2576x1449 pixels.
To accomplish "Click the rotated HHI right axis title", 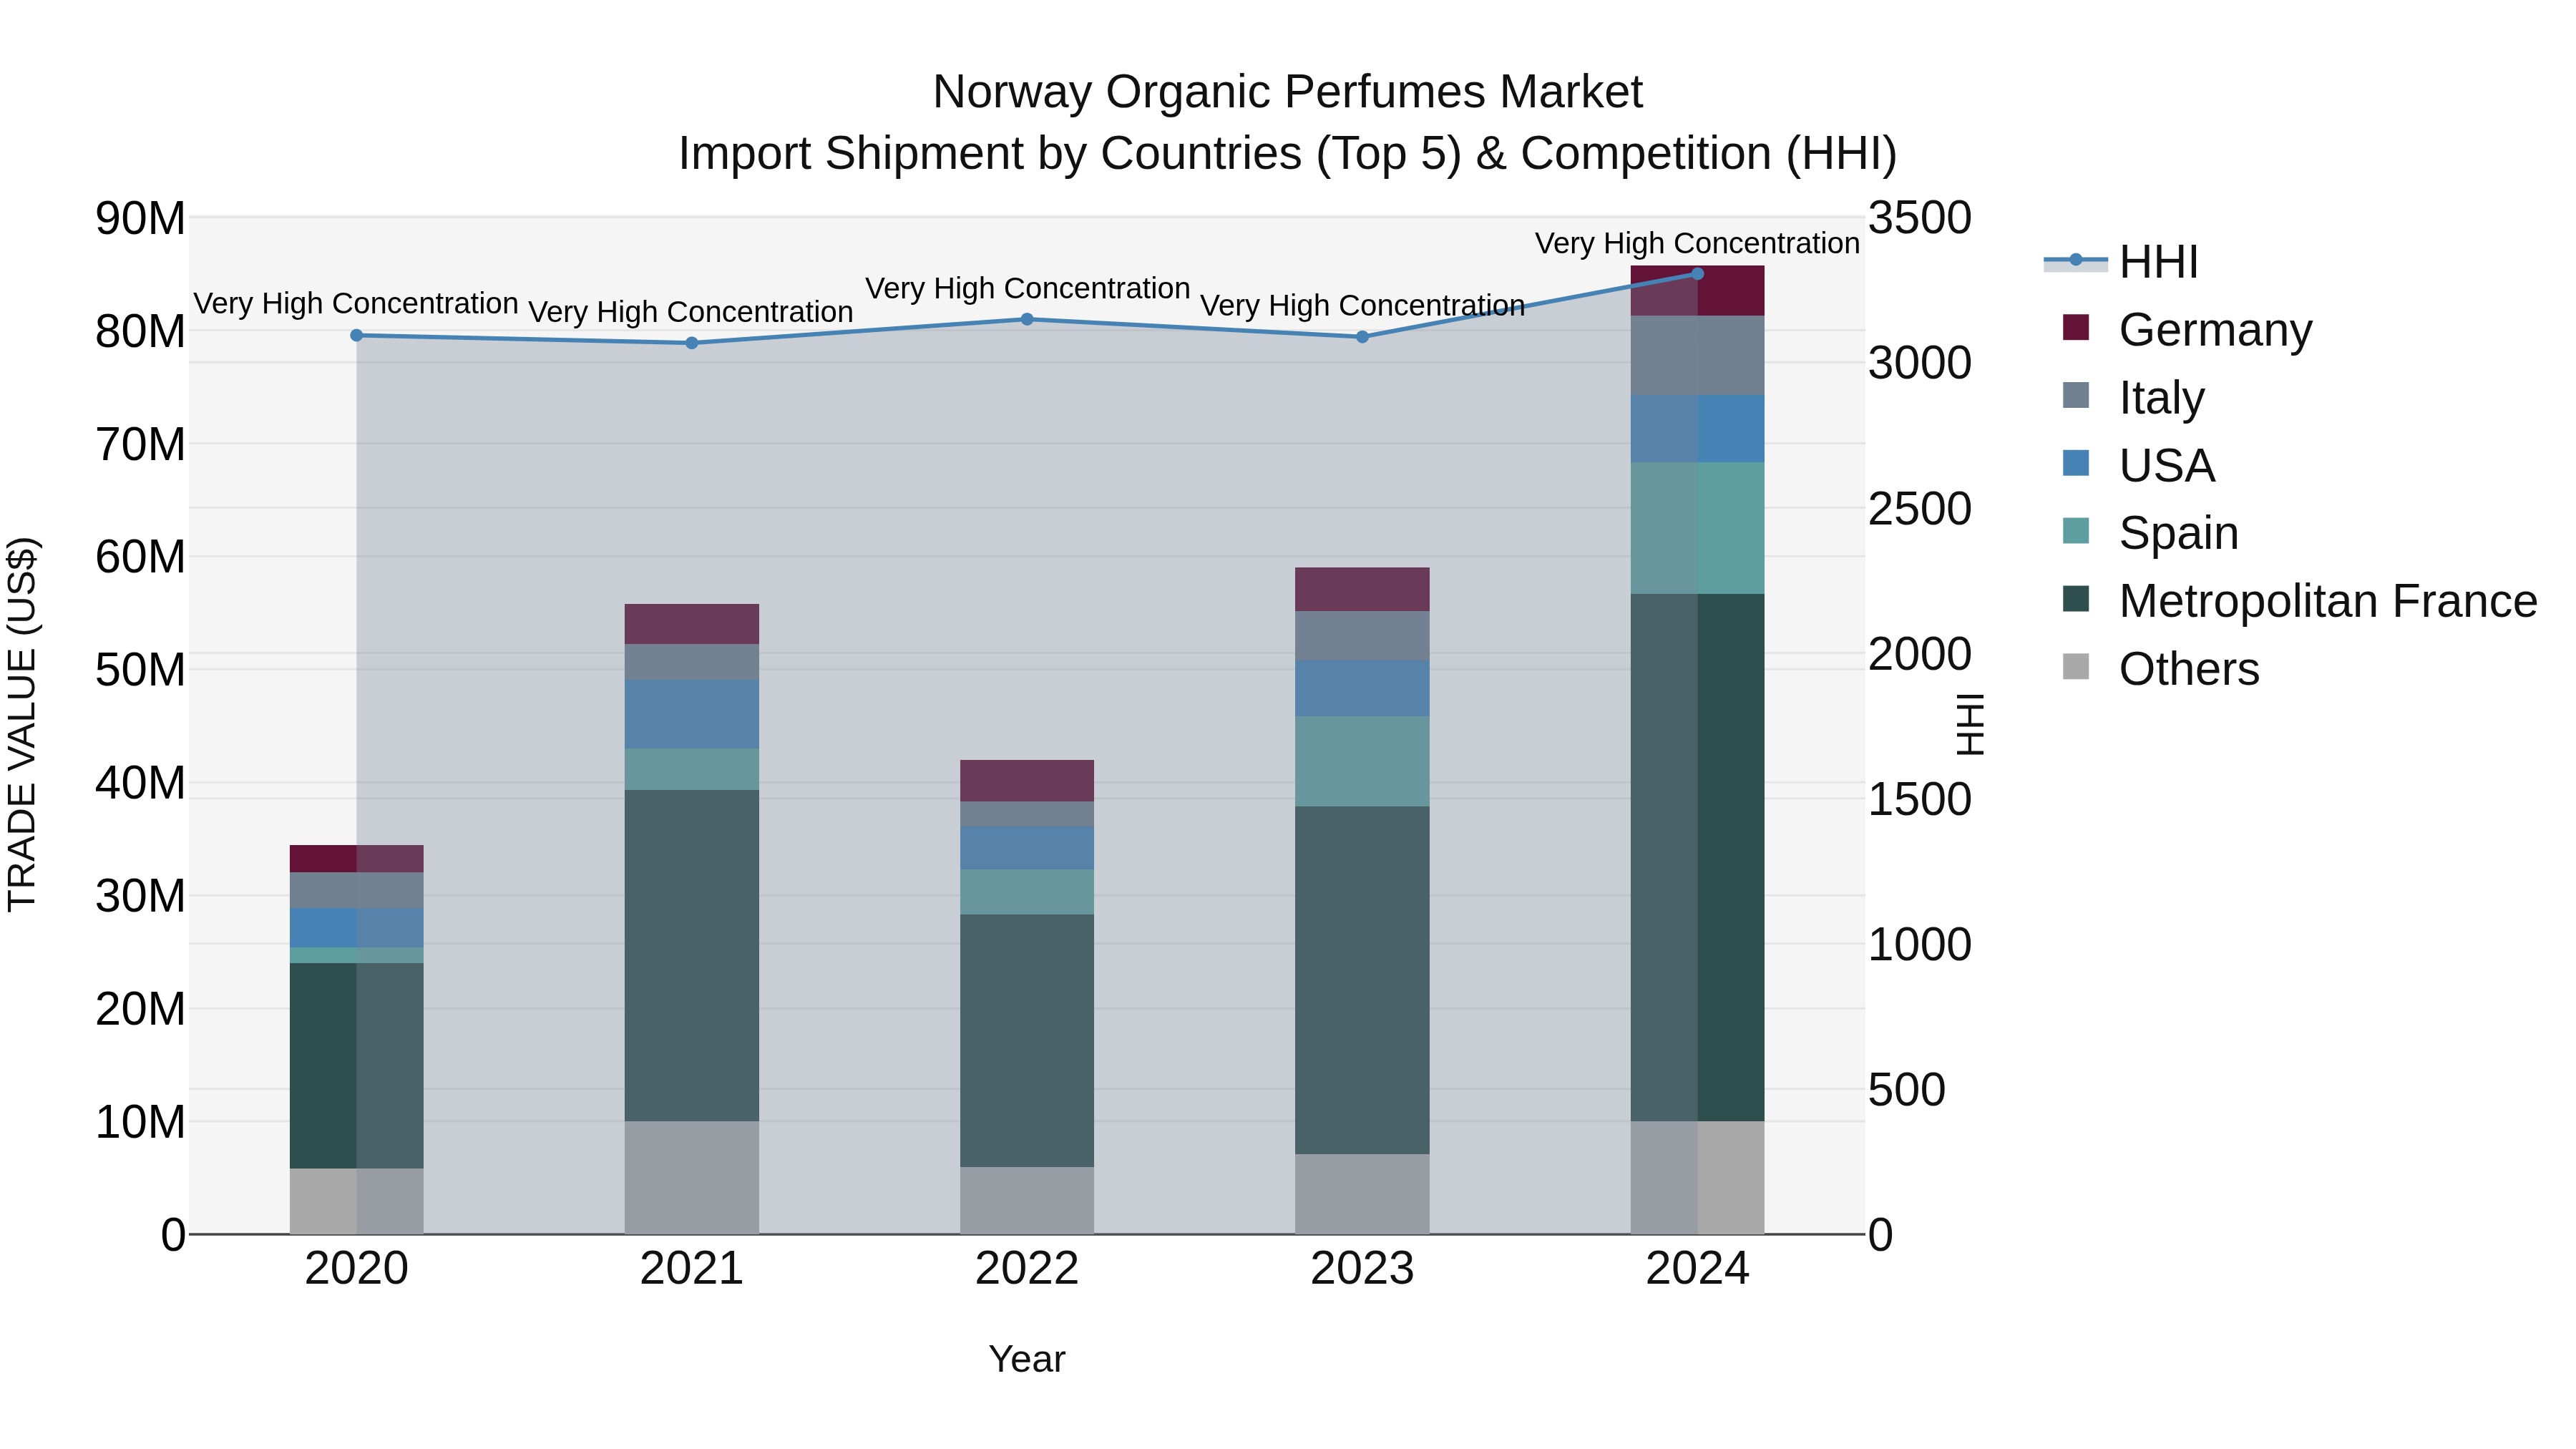I will (1970, 725).
